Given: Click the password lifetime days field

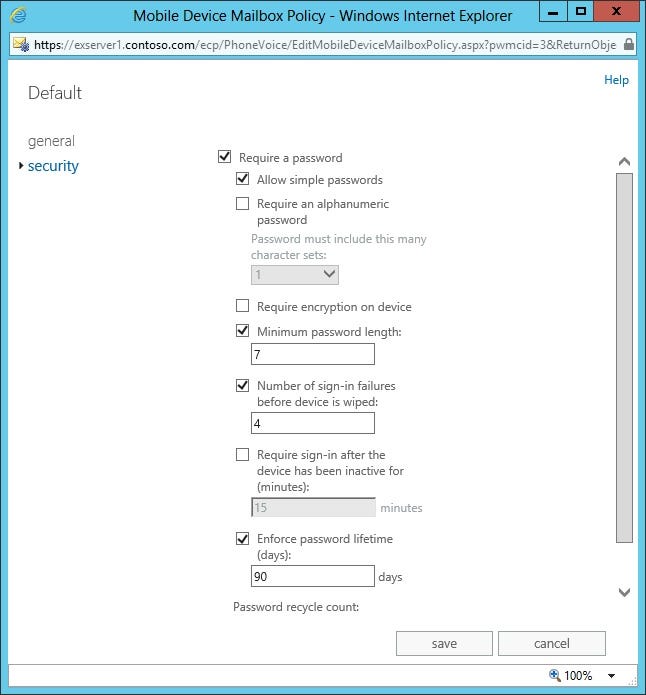Looking at the screenshot, I should point(313,577).
